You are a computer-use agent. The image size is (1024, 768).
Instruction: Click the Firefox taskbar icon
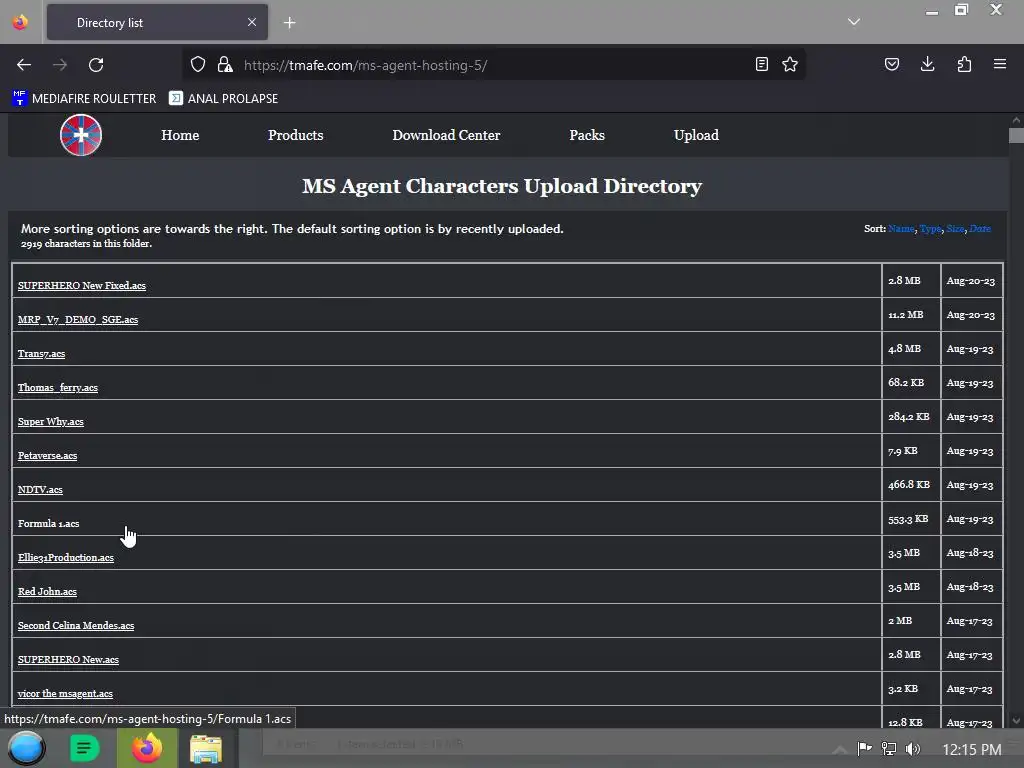tap(147, 748)
